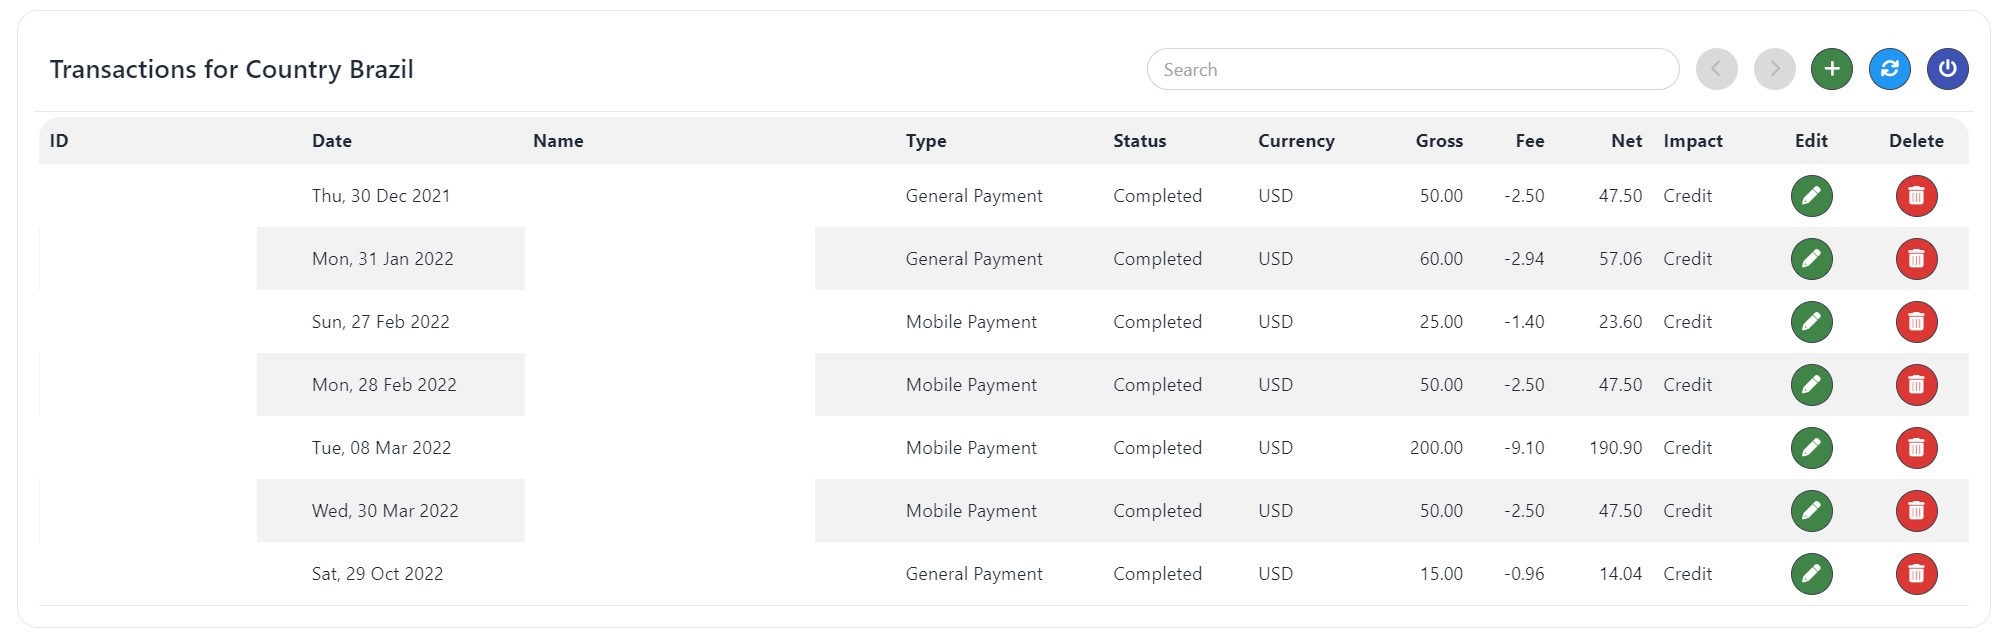Edit the Mon, 31 Jan 2022 transaction

pos(1811,259)
